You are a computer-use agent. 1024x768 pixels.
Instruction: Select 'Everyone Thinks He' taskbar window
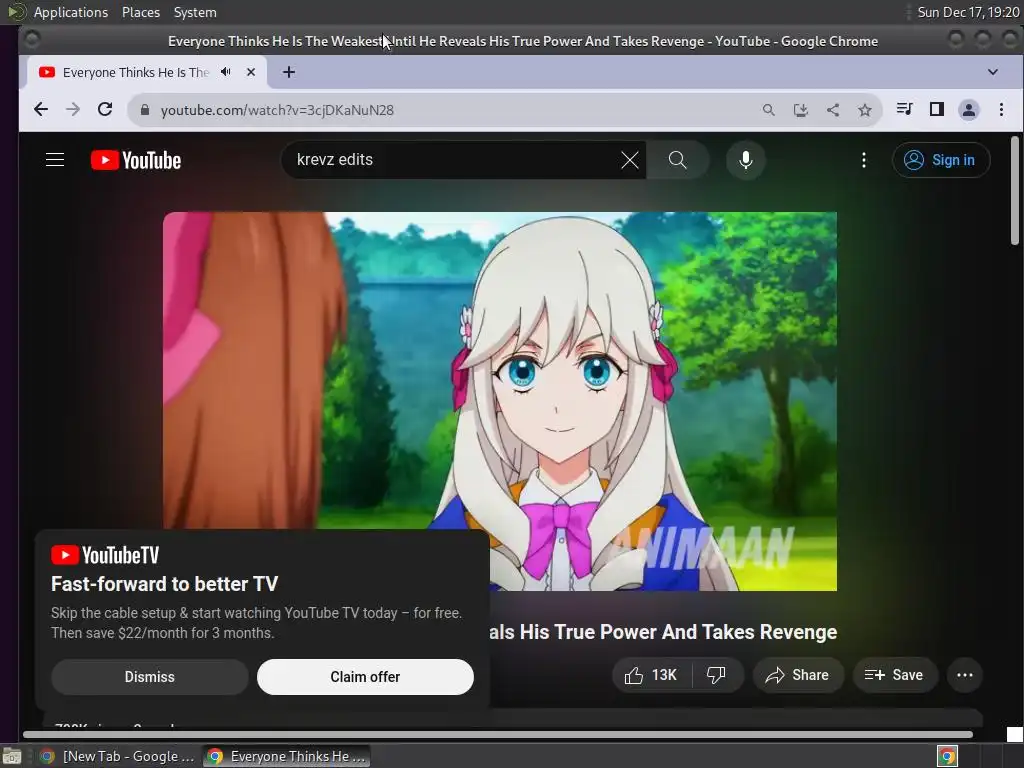click(x=286, y=756)
